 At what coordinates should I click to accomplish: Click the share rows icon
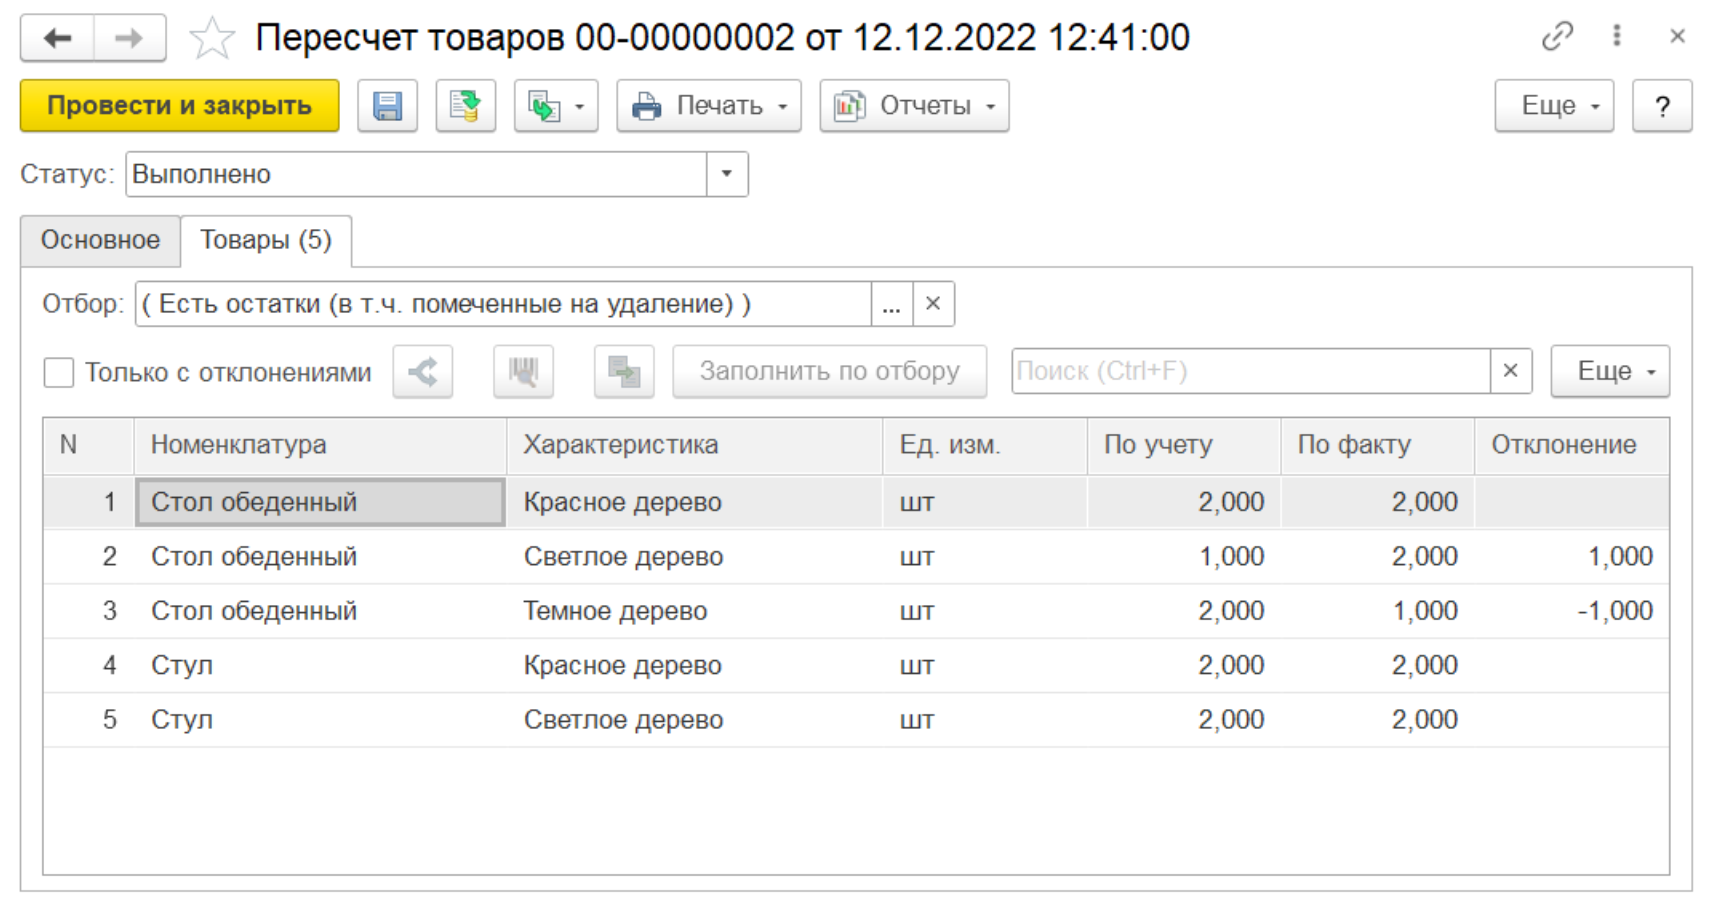[423, 372]
